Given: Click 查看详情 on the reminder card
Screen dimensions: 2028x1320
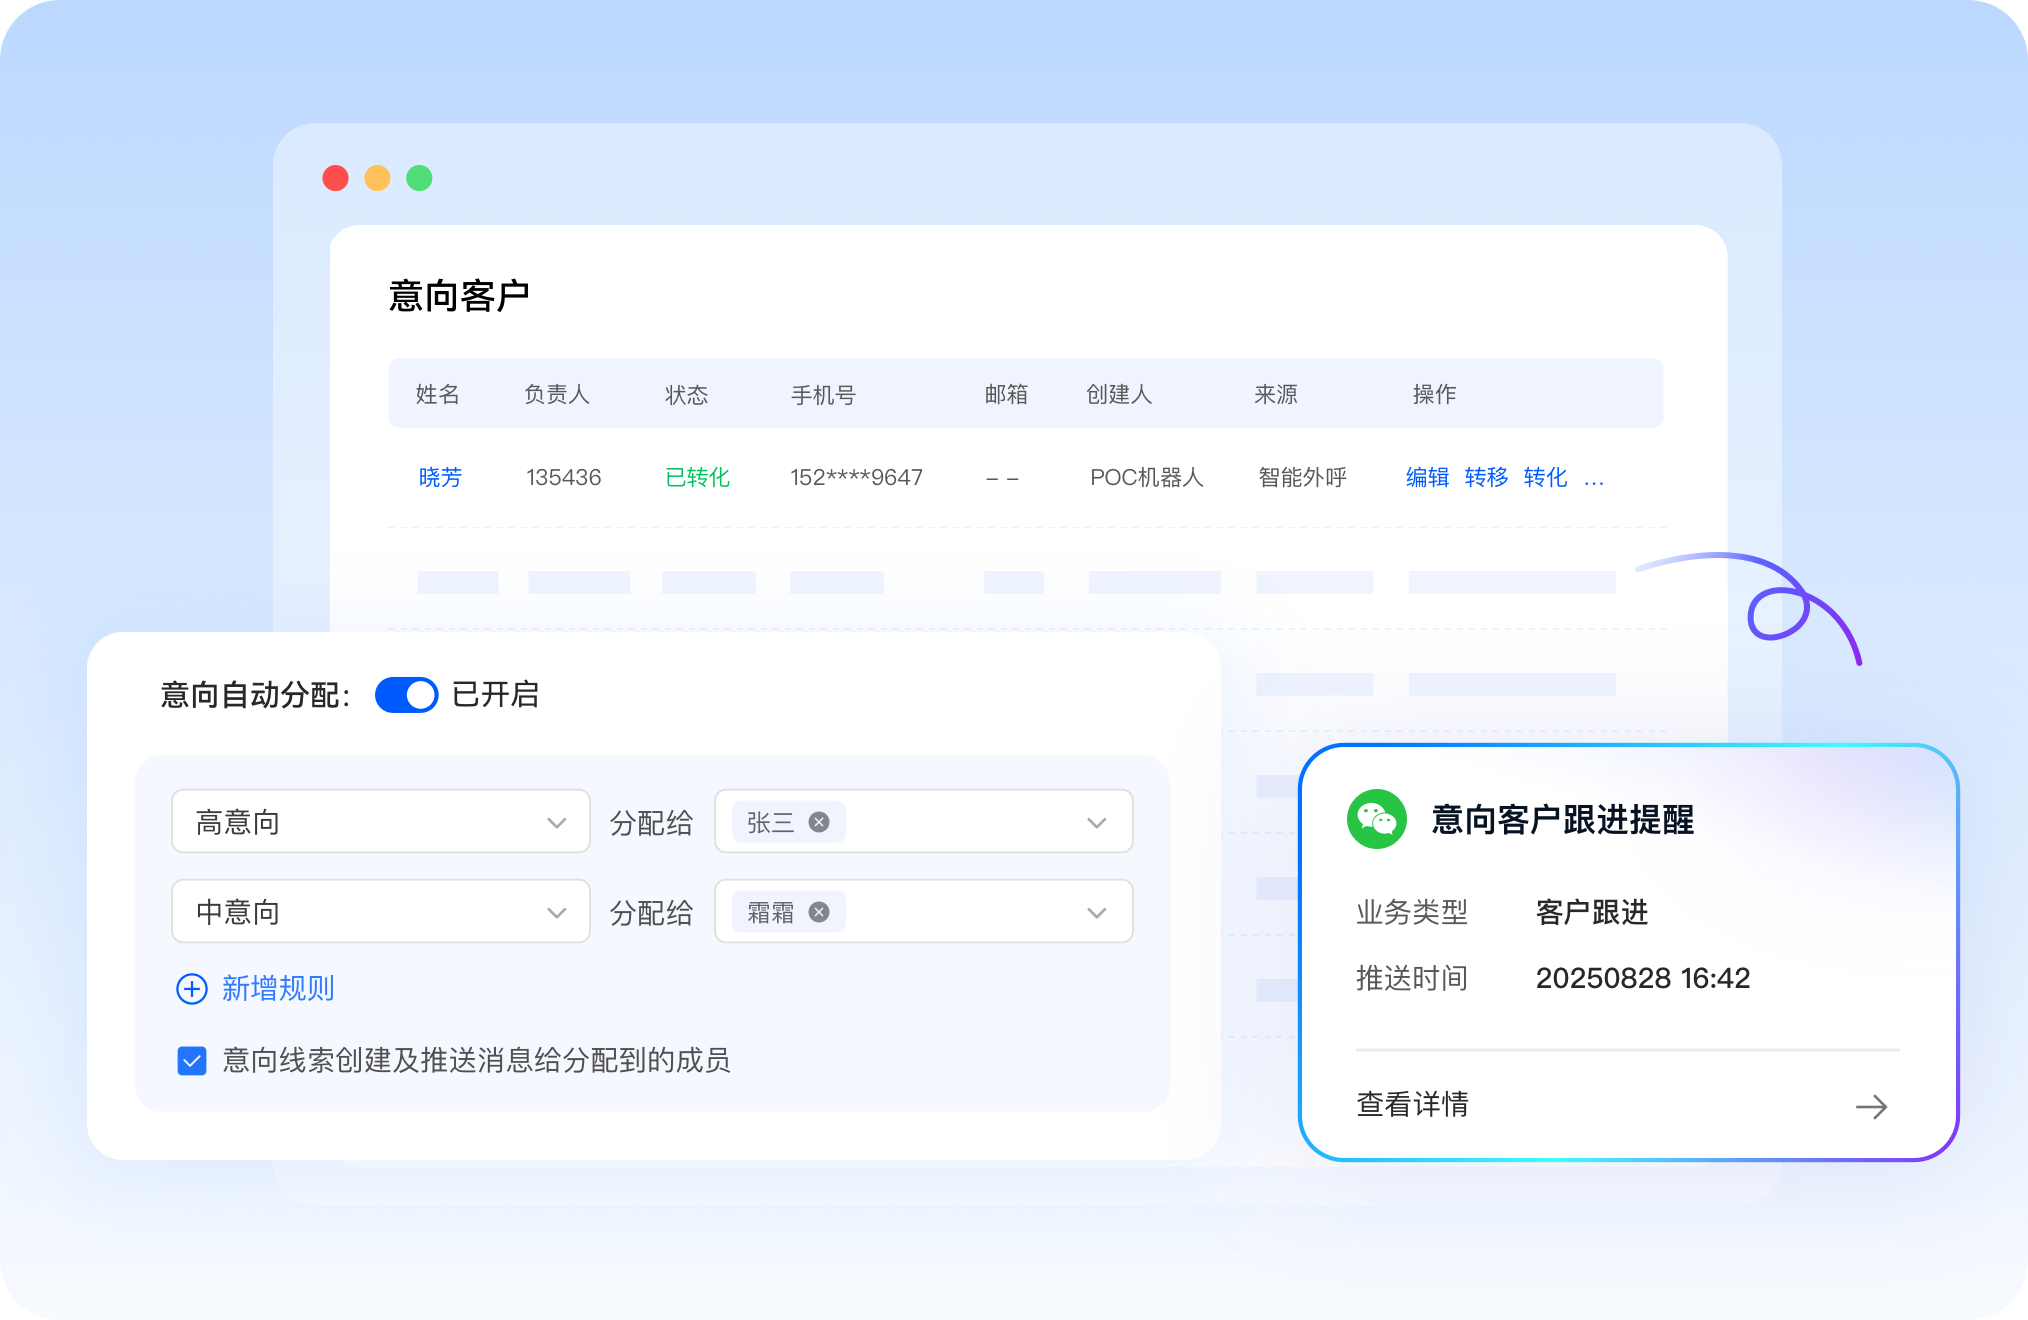Looking at the screenshot, I should pos(1411,1105).
